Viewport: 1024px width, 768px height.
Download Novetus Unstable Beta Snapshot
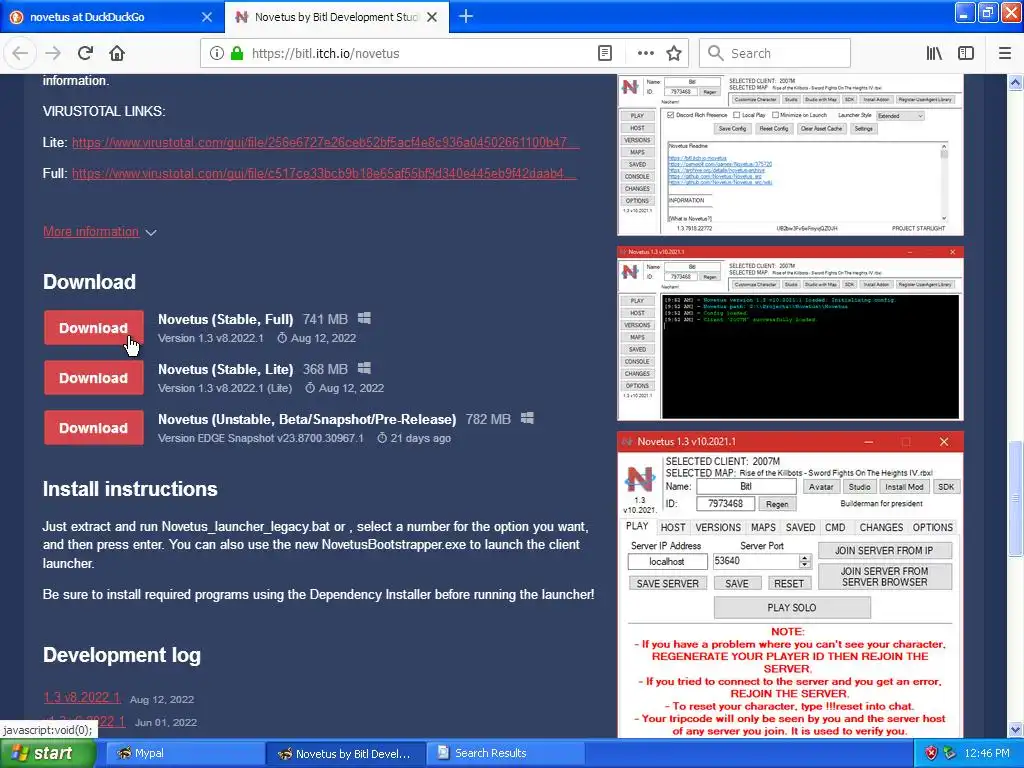click(x=93, y=428)
